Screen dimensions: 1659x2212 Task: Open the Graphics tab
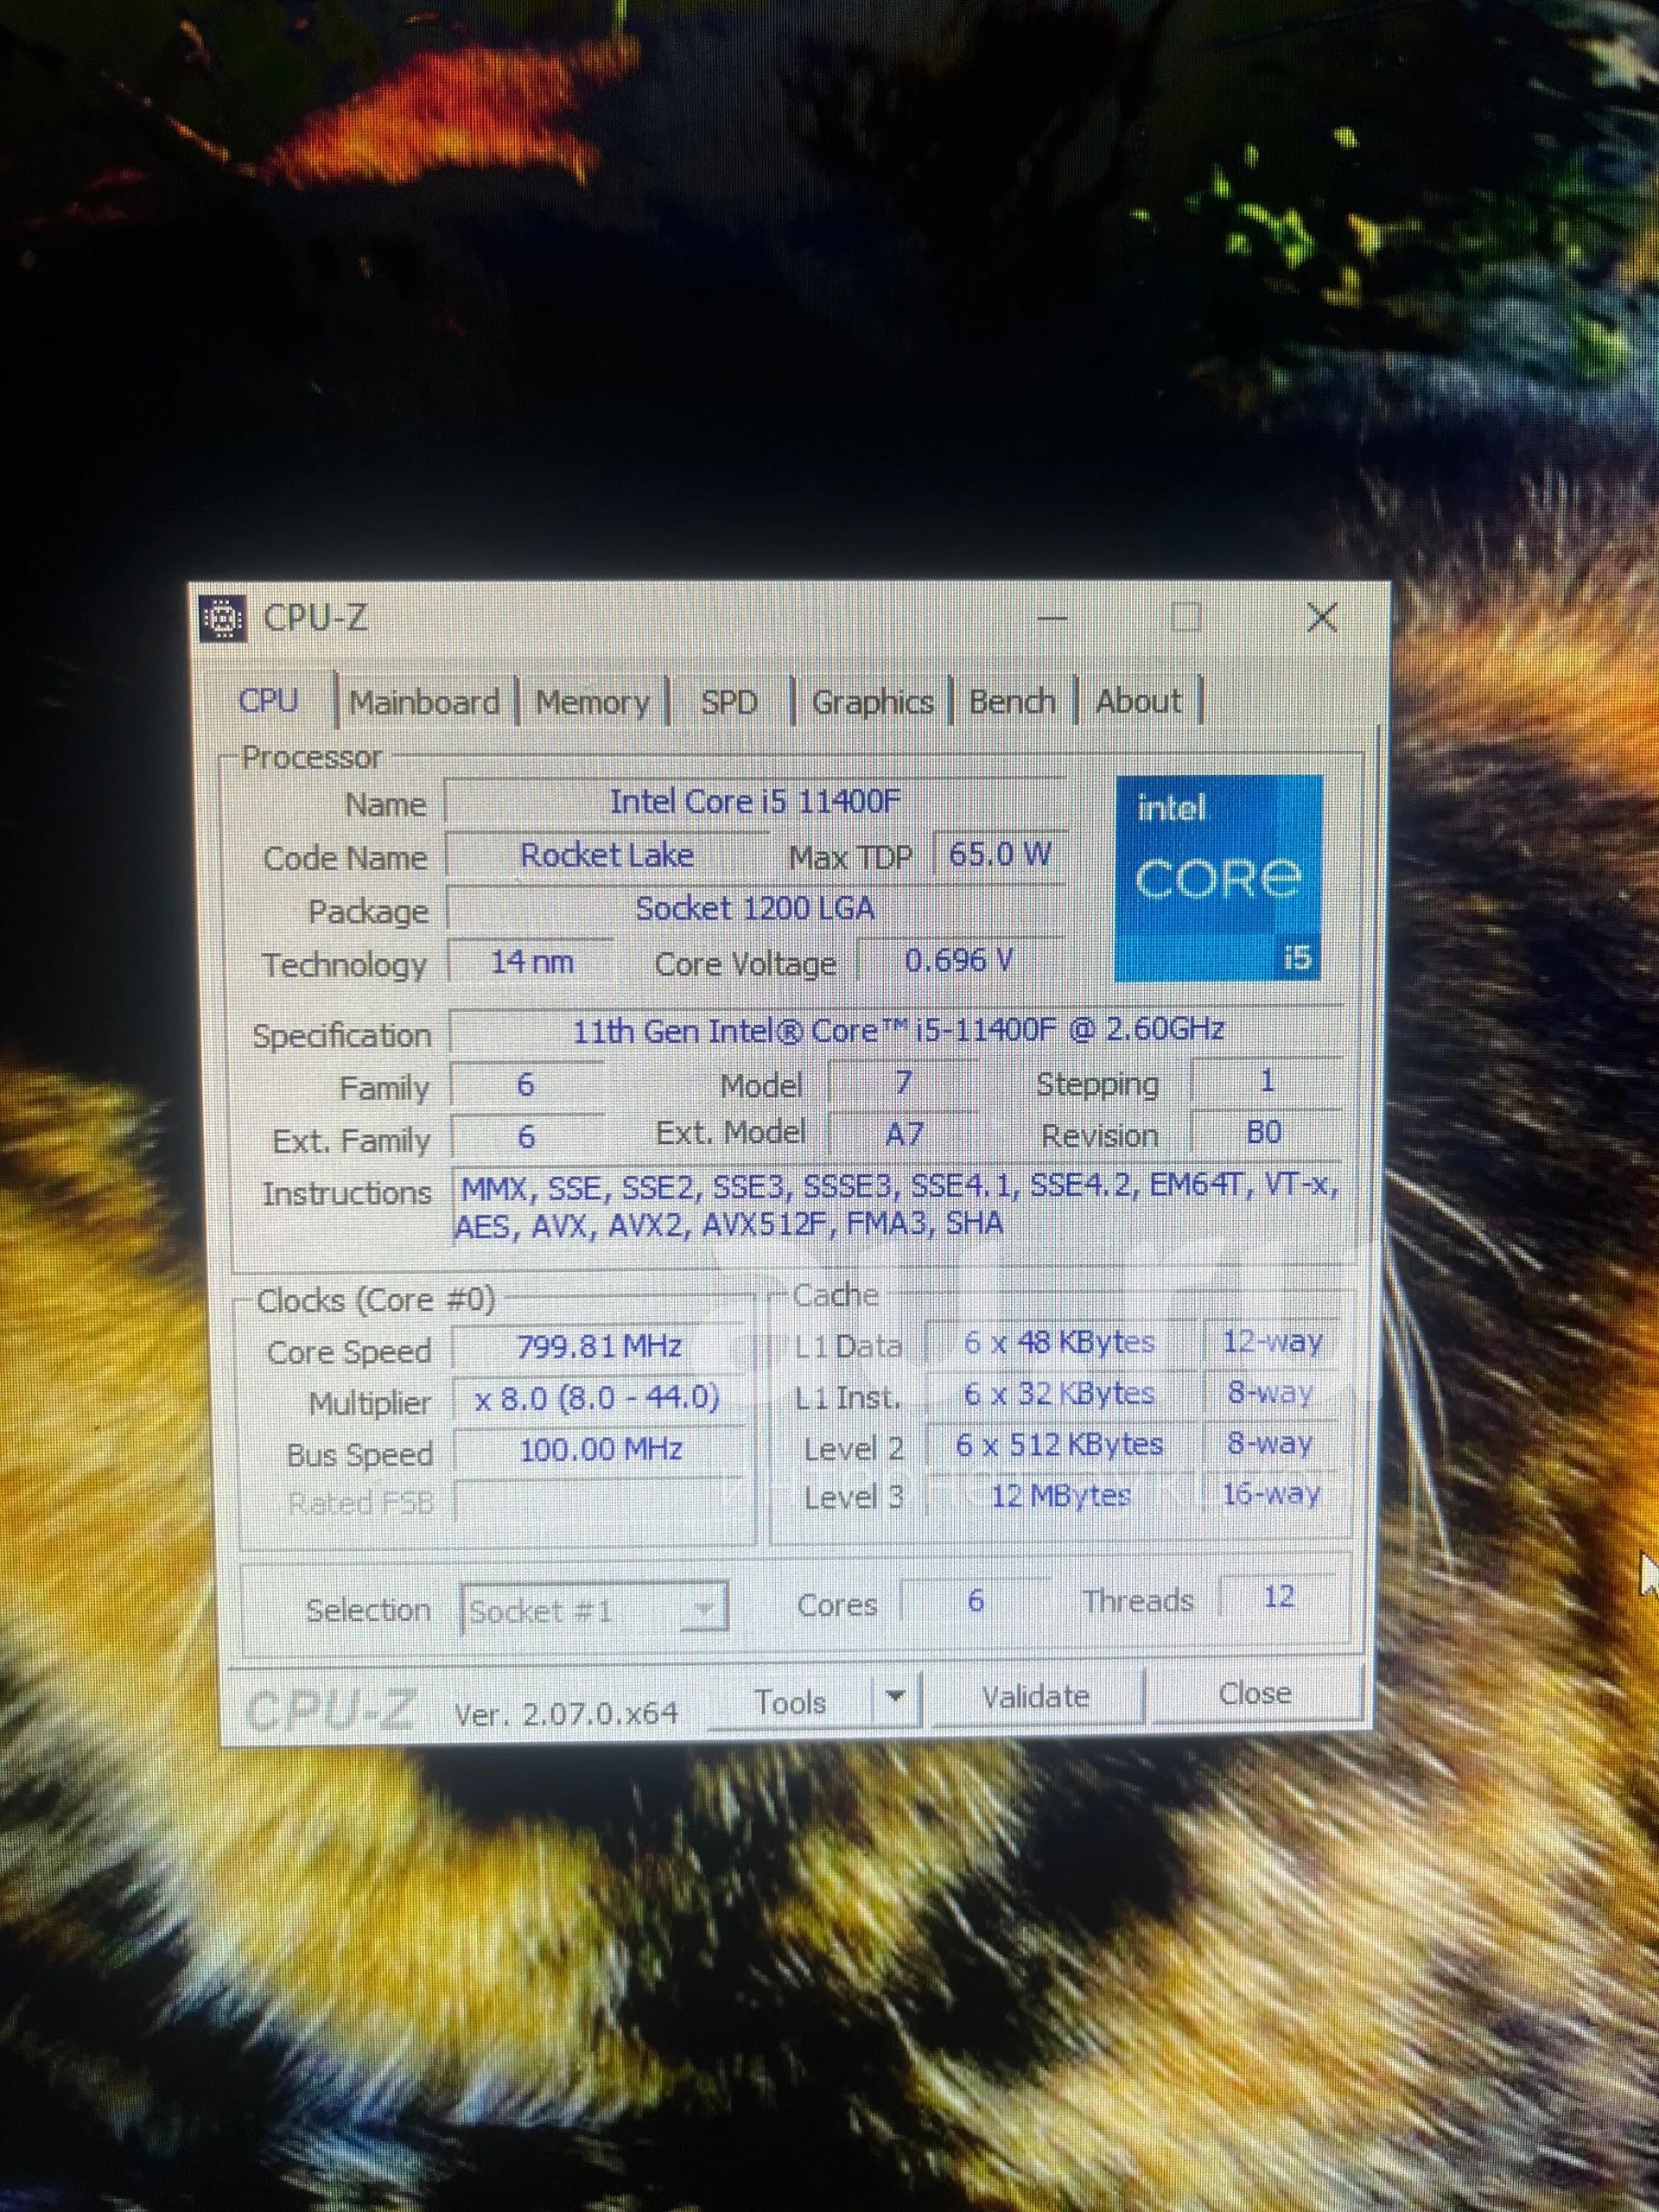click(872, 701)
